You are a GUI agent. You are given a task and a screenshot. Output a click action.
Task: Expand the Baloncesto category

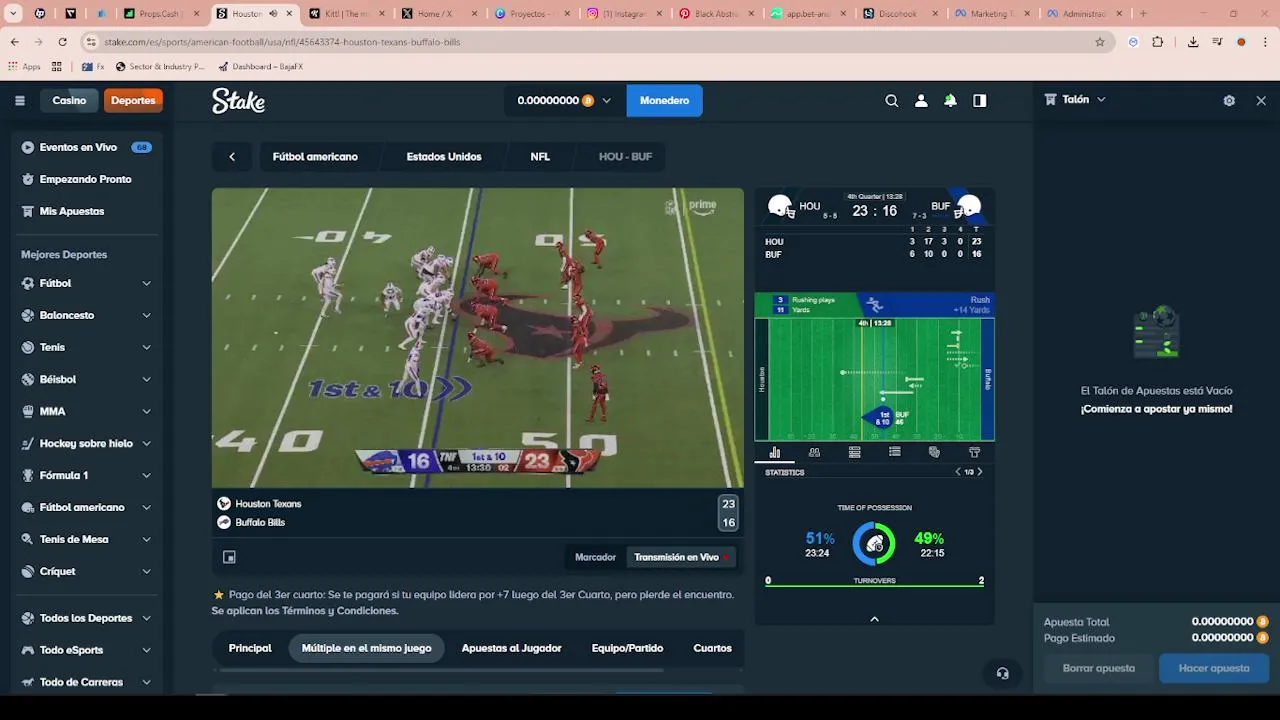click(86, 315)
